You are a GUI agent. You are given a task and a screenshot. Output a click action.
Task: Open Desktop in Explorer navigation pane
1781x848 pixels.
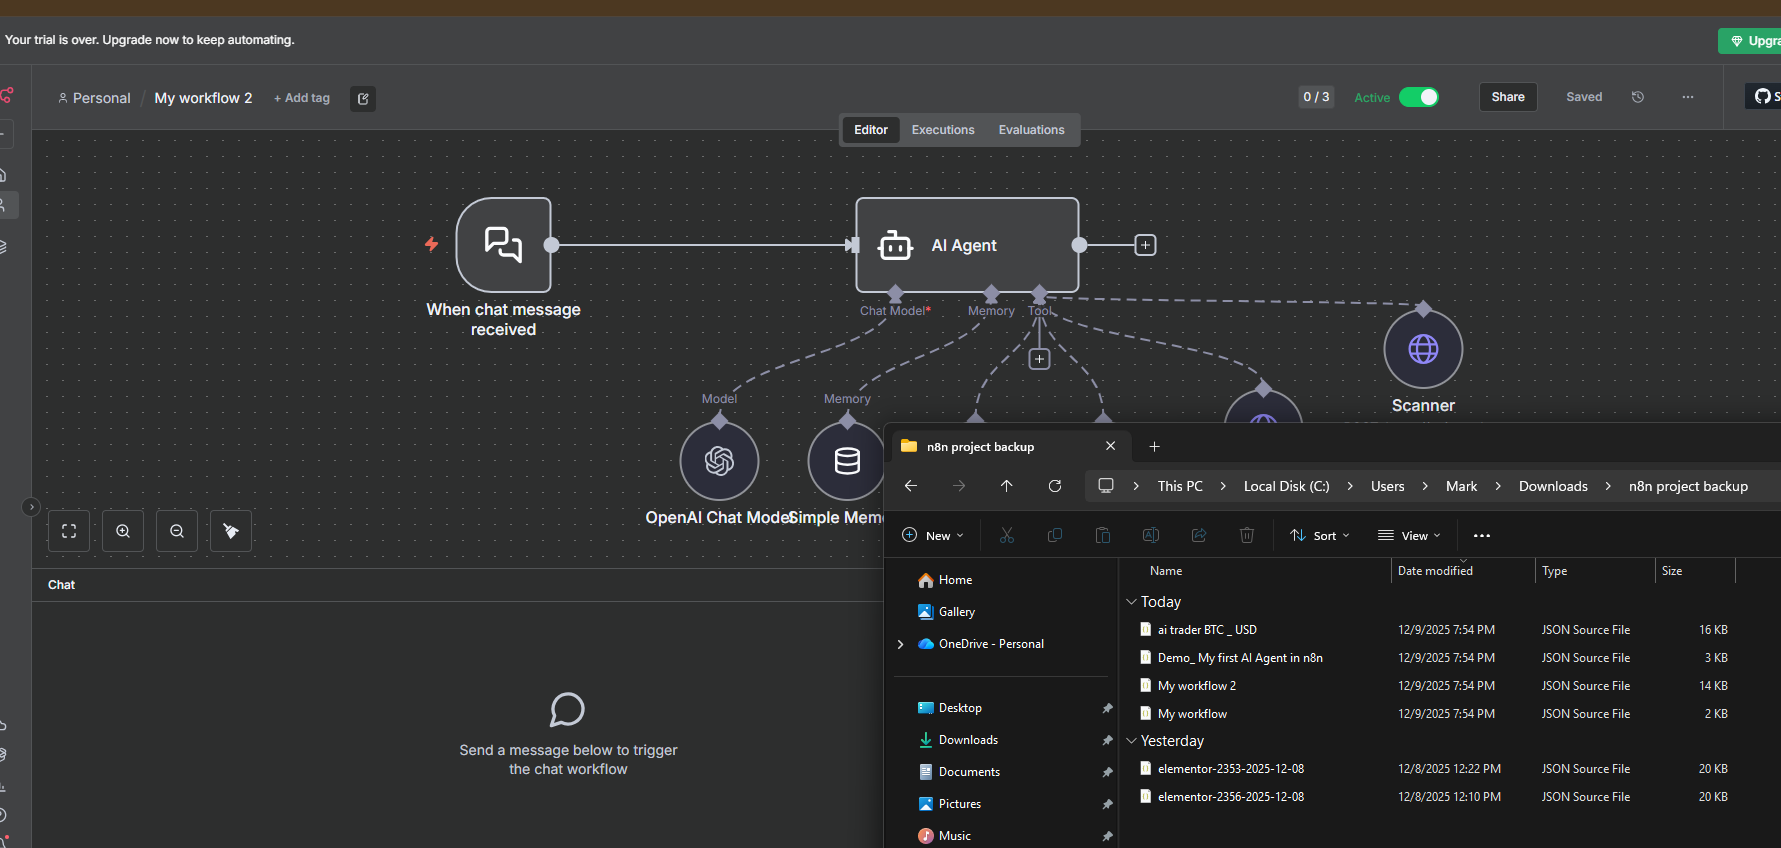(x=960, y=708)
